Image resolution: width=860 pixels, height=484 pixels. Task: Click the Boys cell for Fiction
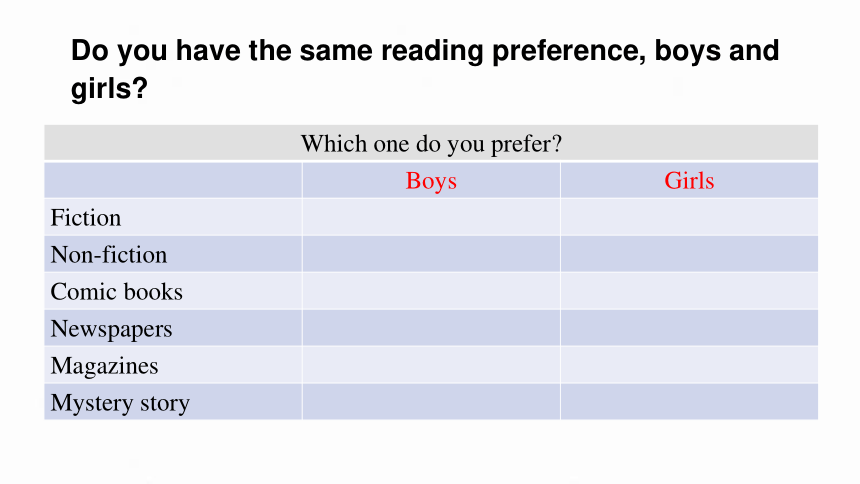(431, 217)
